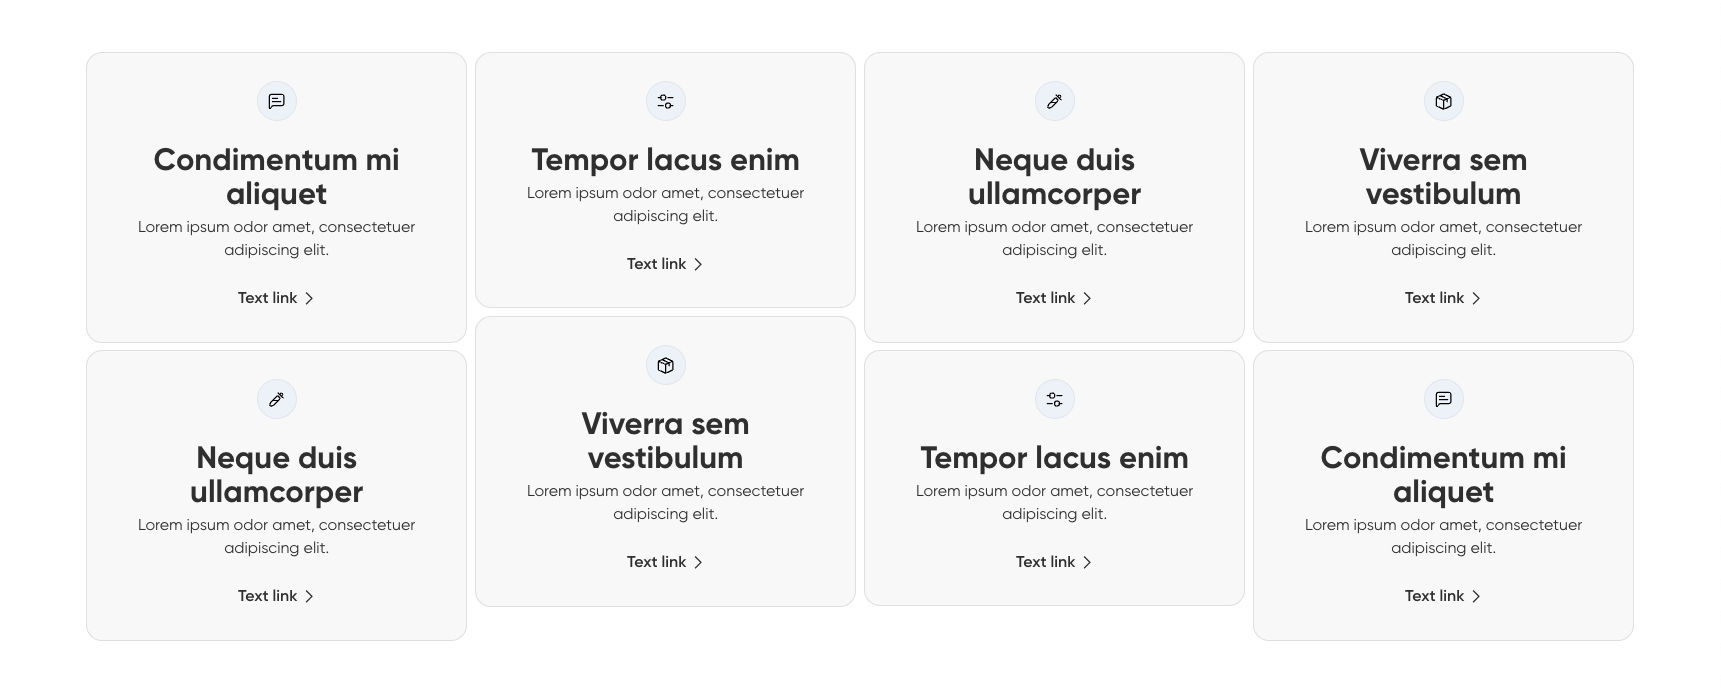Open the Text link in the lower Condimentum card
This screenshot has width=1721, height=696.
[1435, 596]
